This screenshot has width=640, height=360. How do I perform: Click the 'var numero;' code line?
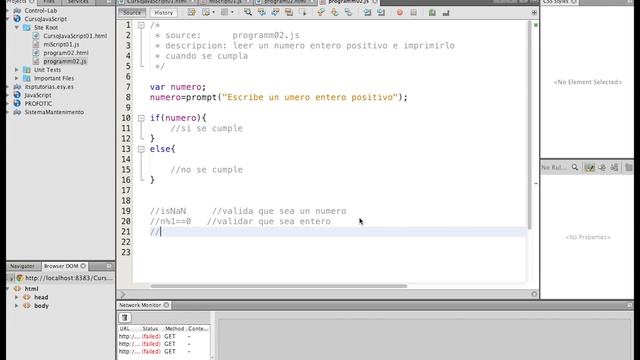click(178, 87)
